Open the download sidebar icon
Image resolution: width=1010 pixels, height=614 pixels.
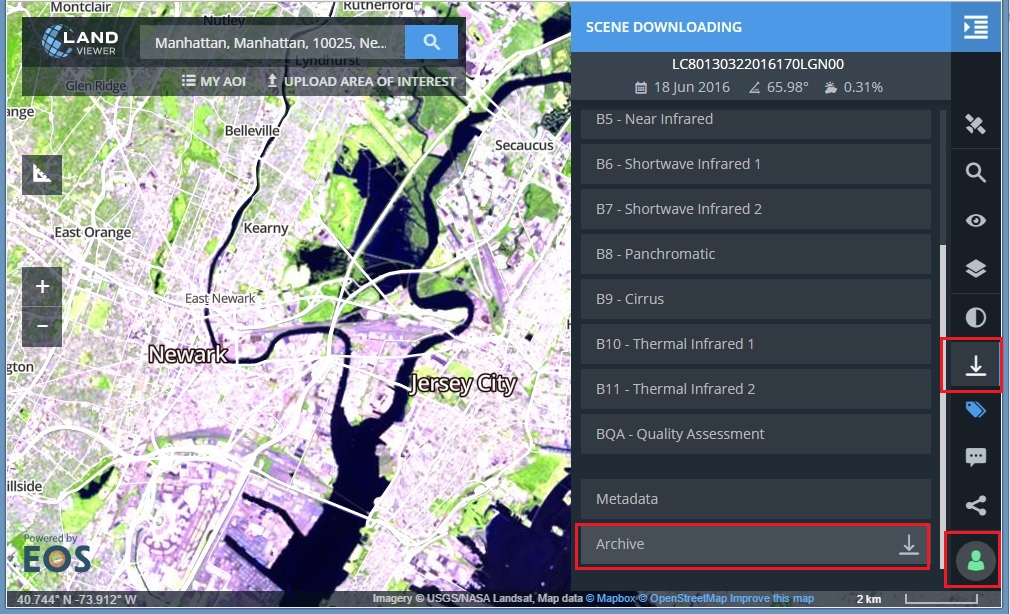coord(975,365)
